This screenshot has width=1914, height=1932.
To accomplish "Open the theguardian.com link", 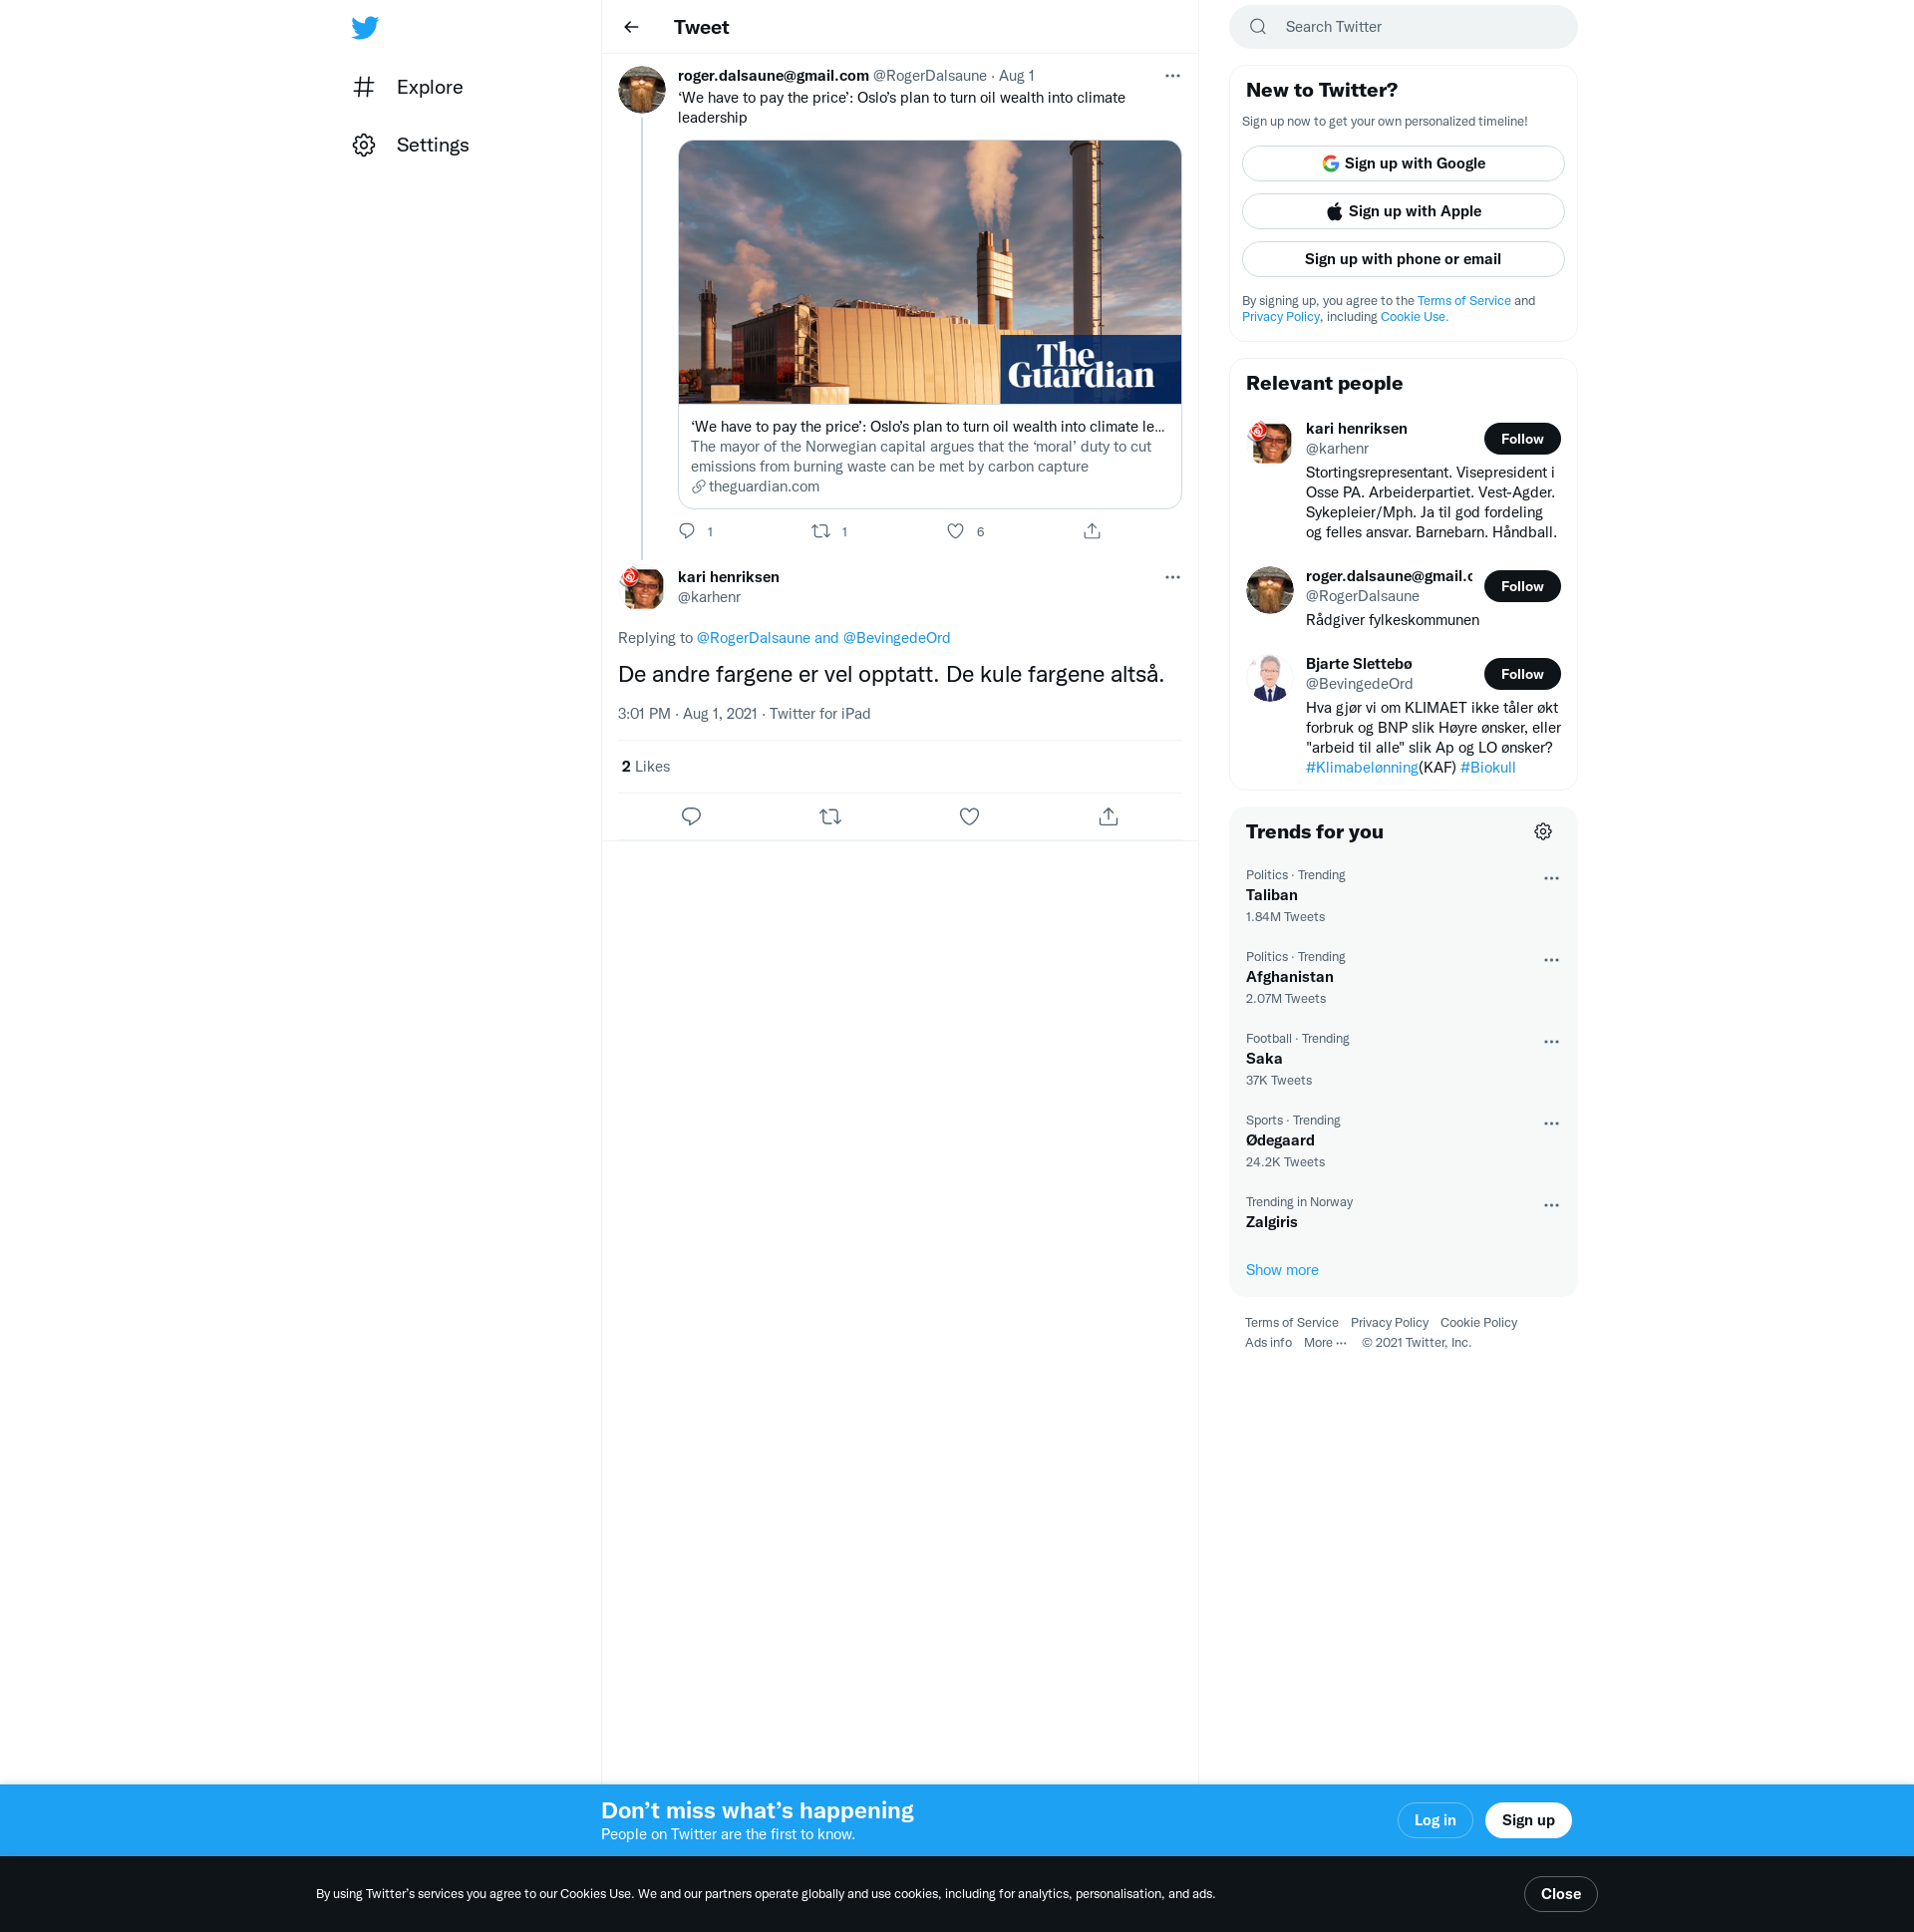I will click(x=763, y=487).
